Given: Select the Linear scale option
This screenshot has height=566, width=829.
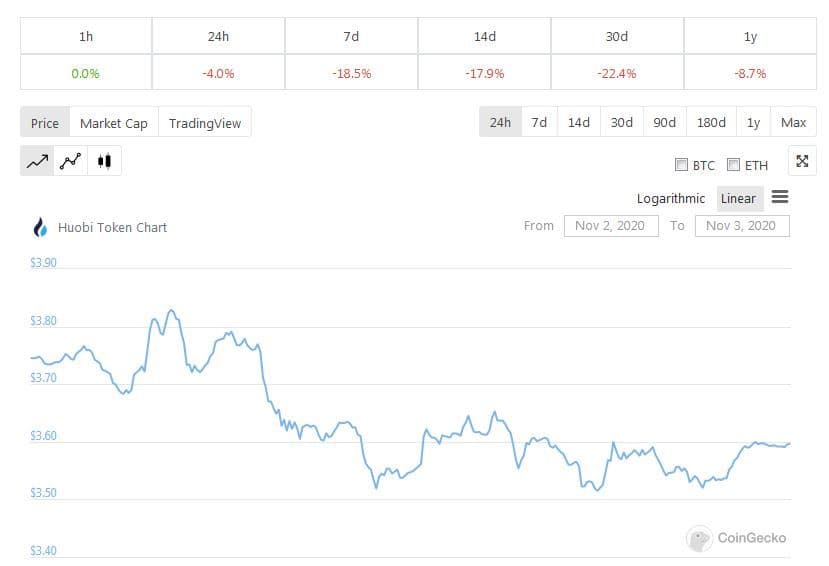Looking at the screenshot, I should tap(738, 199).
